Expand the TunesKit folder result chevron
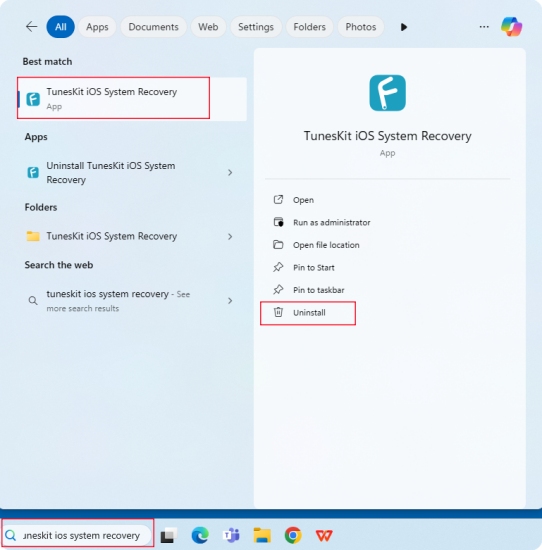This screenshot has height=550, width=542. (230, 237)
